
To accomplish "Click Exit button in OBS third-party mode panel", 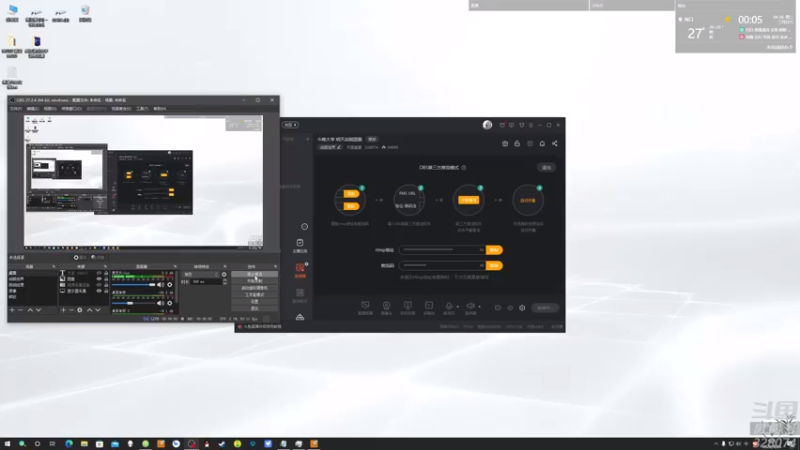I will [x=546, y=167].
